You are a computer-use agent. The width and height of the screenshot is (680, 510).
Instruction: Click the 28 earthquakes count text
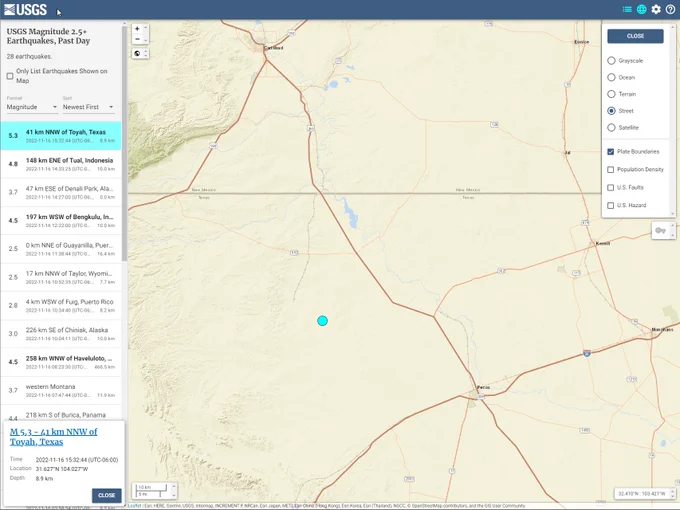point(29,56)
